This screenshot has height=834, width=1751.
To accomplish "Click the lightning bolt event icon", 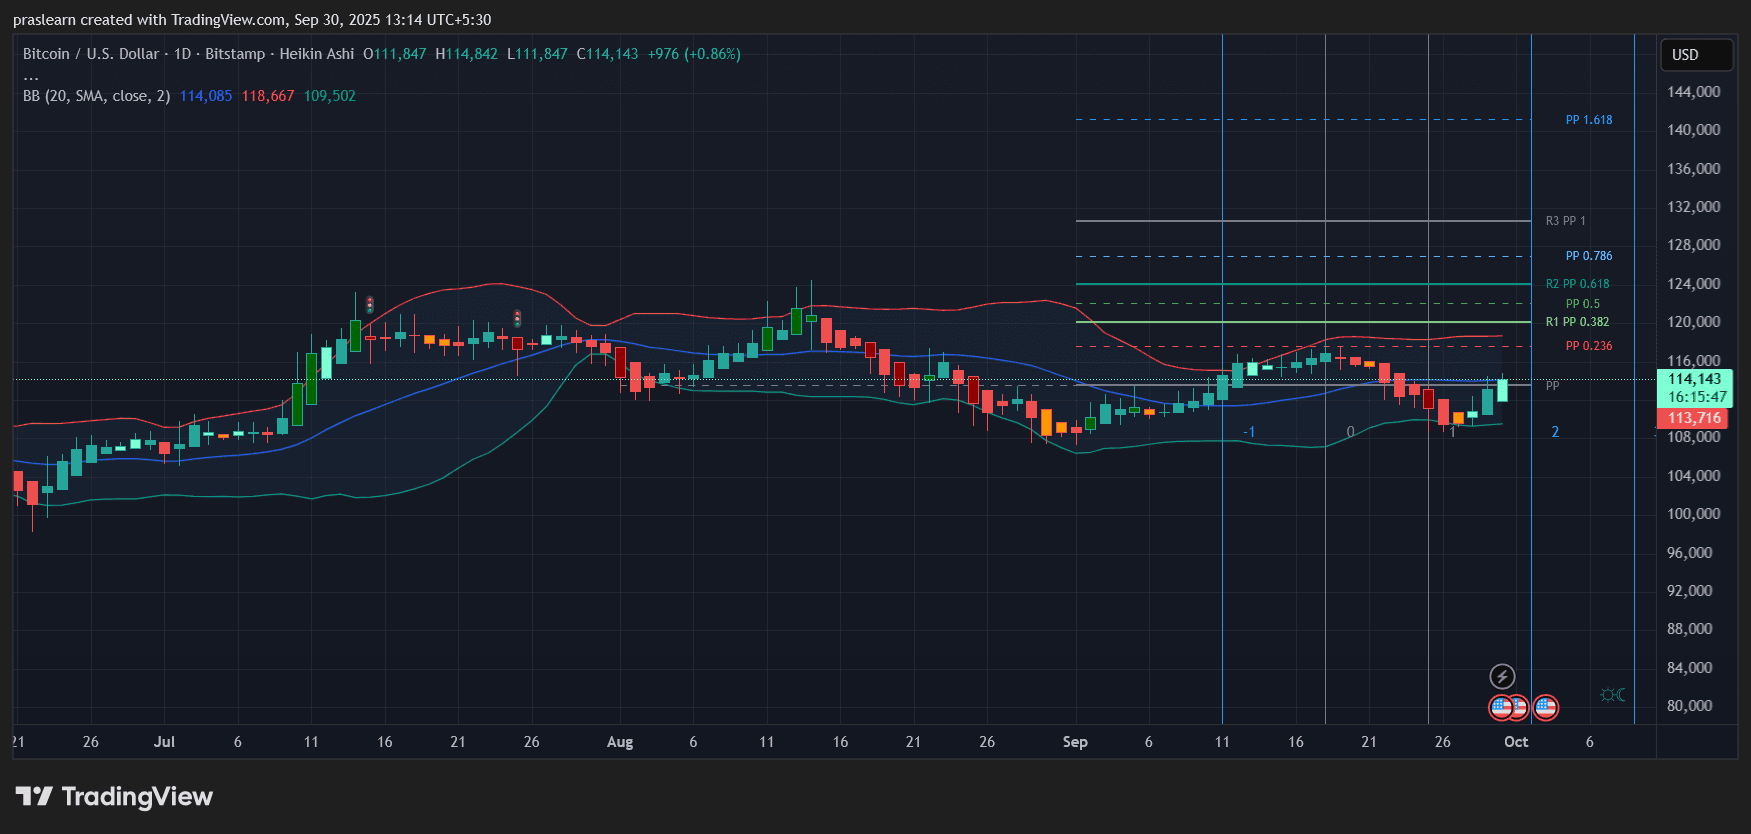I will [1502, 677].
